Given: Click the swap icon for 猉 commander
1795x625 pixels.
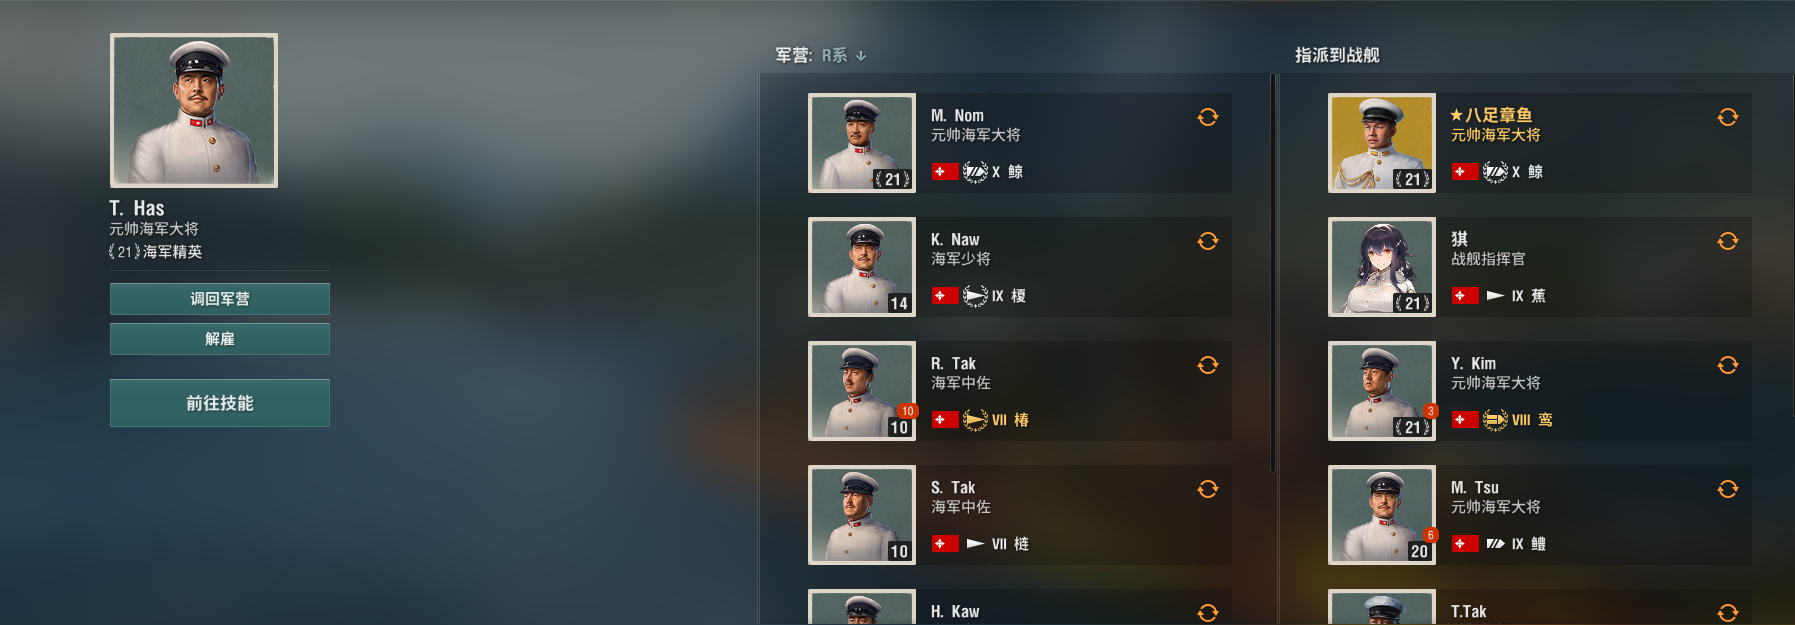Looking at the screenshot, I should (x=1727, y=241).
